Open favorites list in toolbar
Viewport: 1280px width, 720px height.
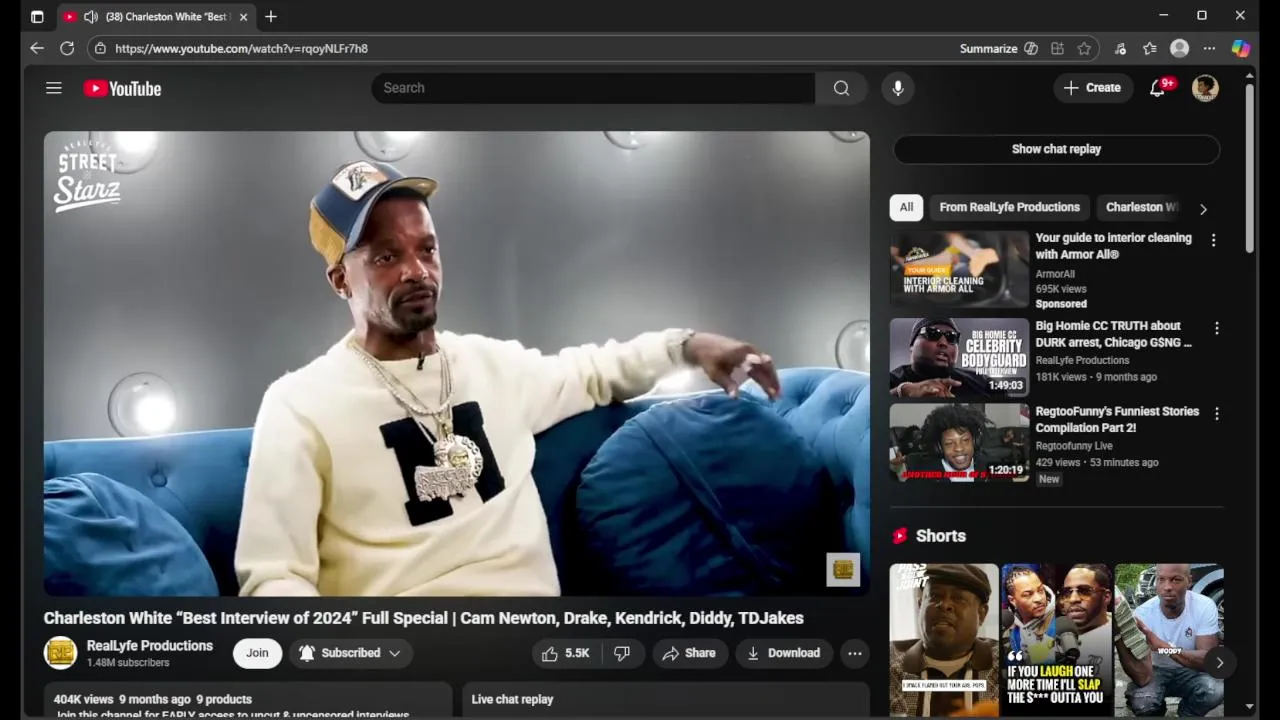[1150, 48]
